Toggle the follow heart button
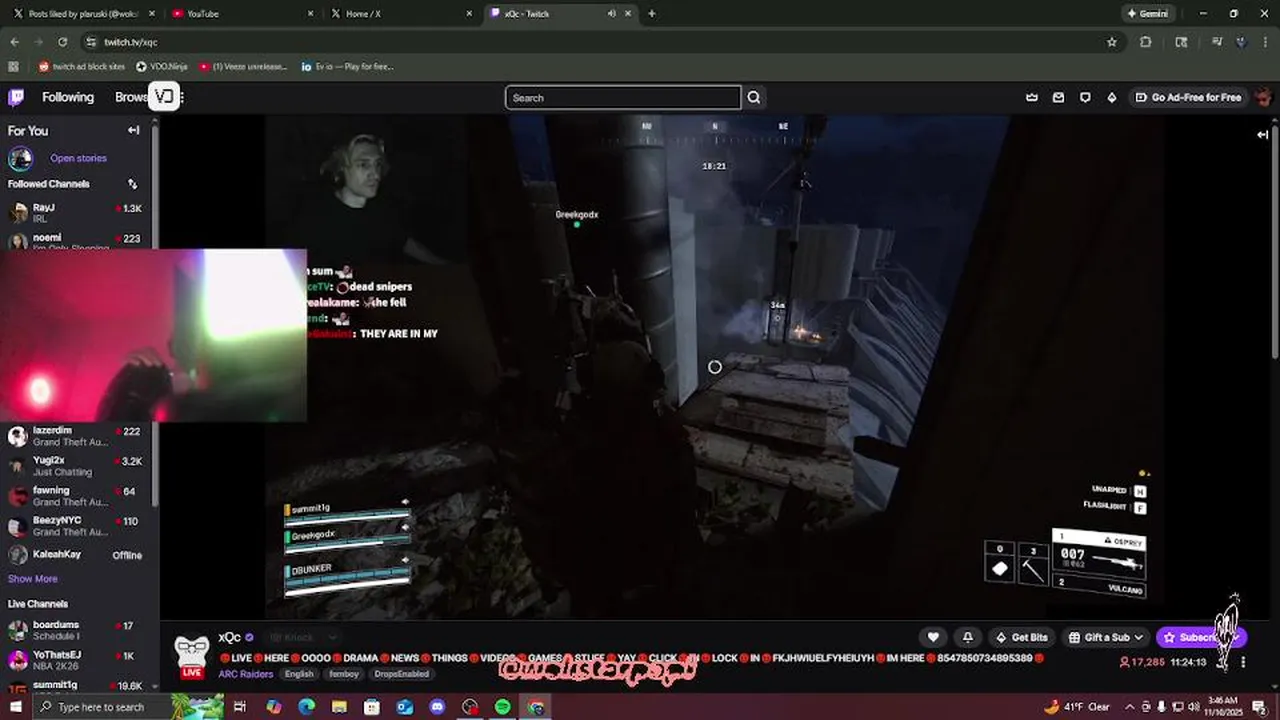The width and height of the screenshot is (1280, 720). tap(933, 637)
